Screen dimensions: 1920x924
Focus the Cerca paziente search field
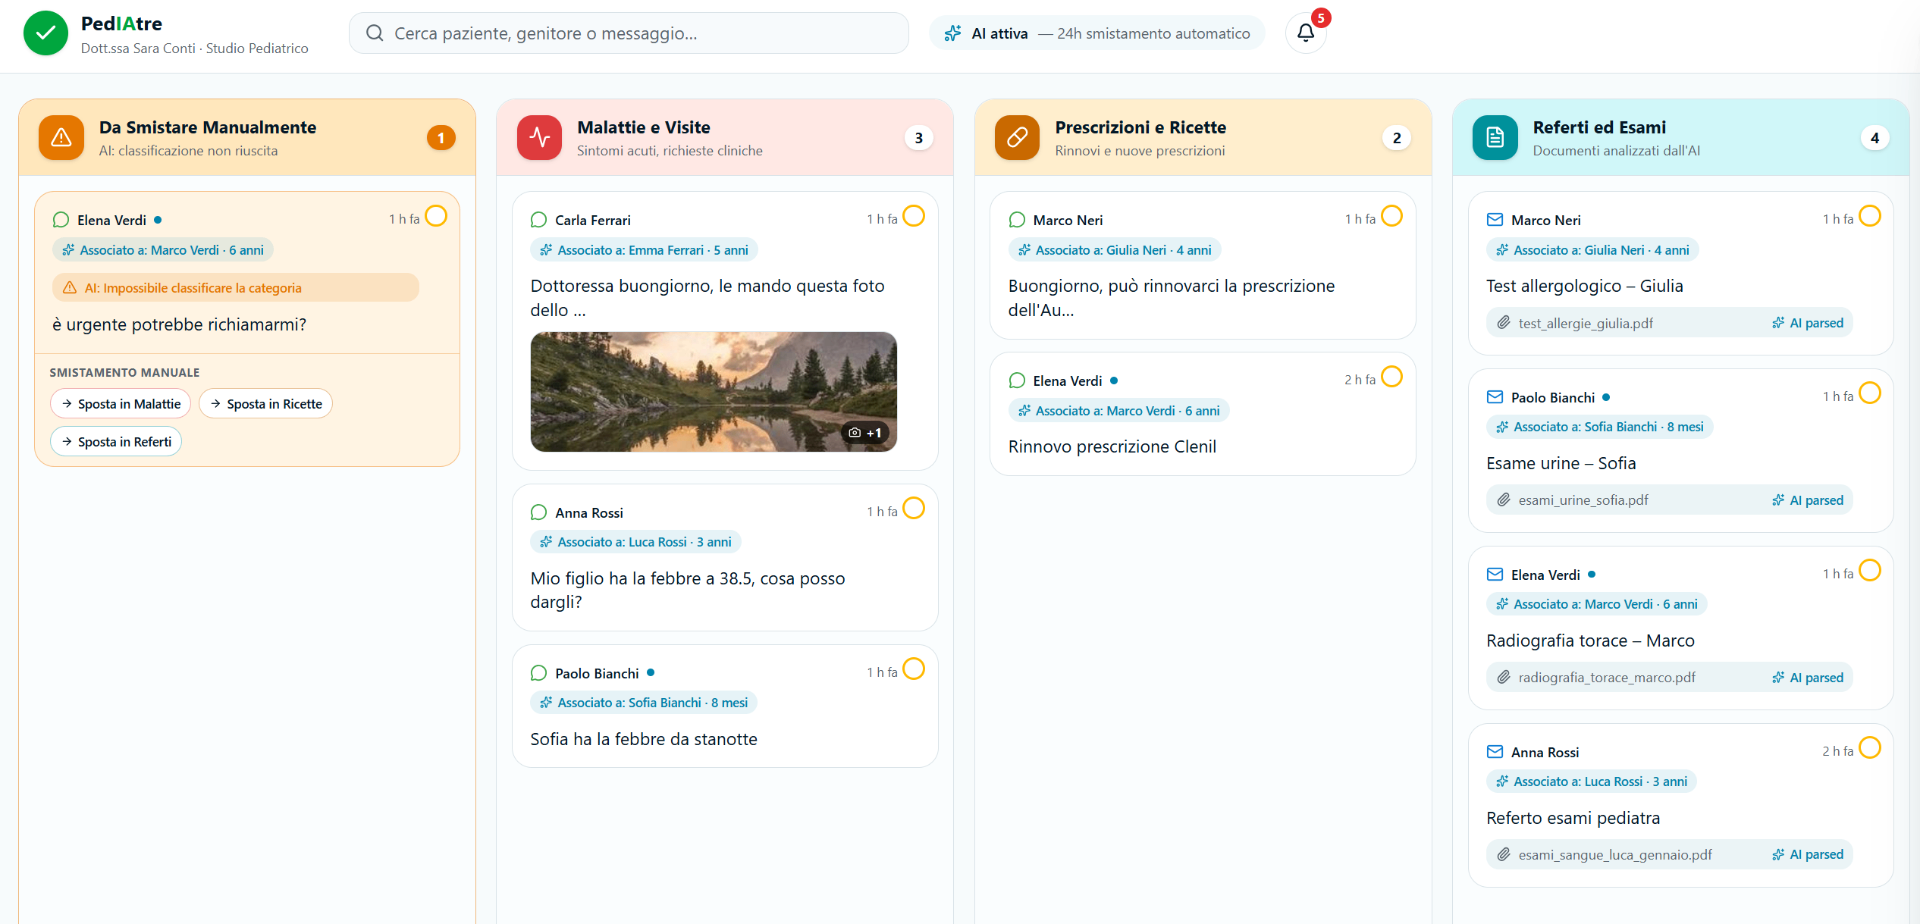[629, 33]
